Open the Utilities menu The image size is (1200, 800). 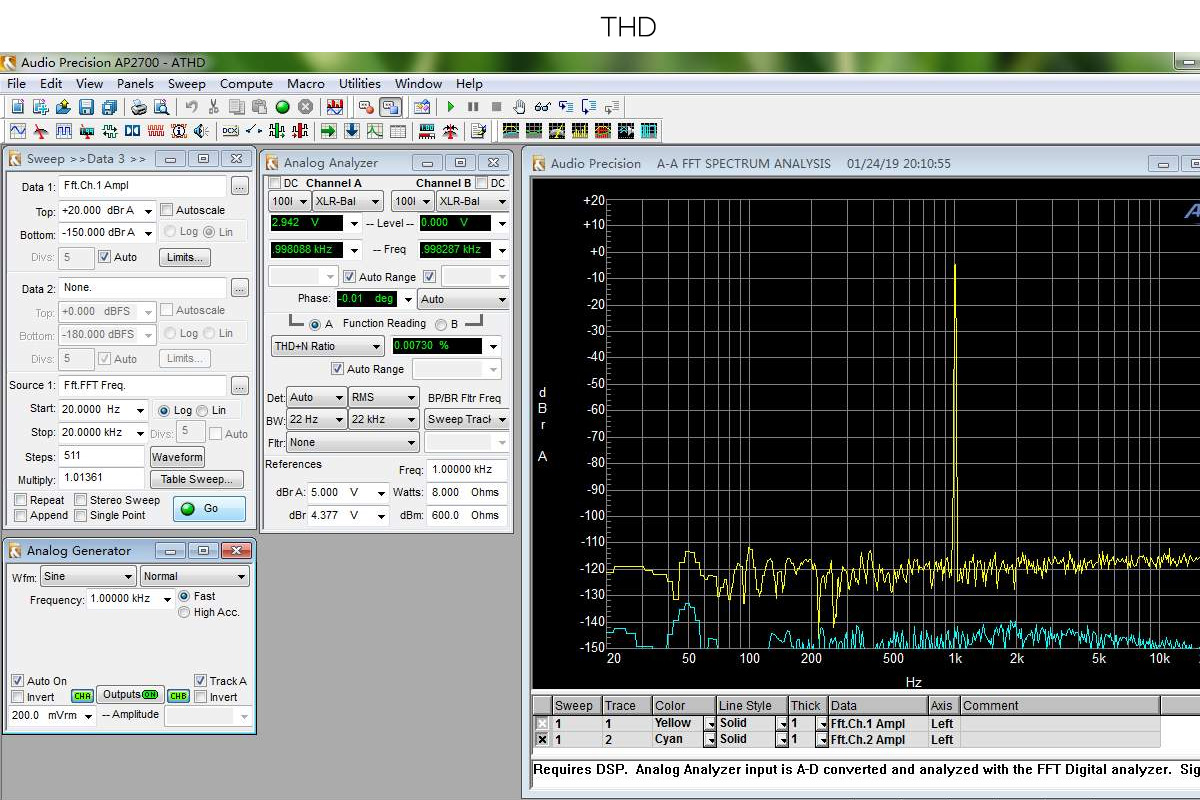click(x=359, y=84)
